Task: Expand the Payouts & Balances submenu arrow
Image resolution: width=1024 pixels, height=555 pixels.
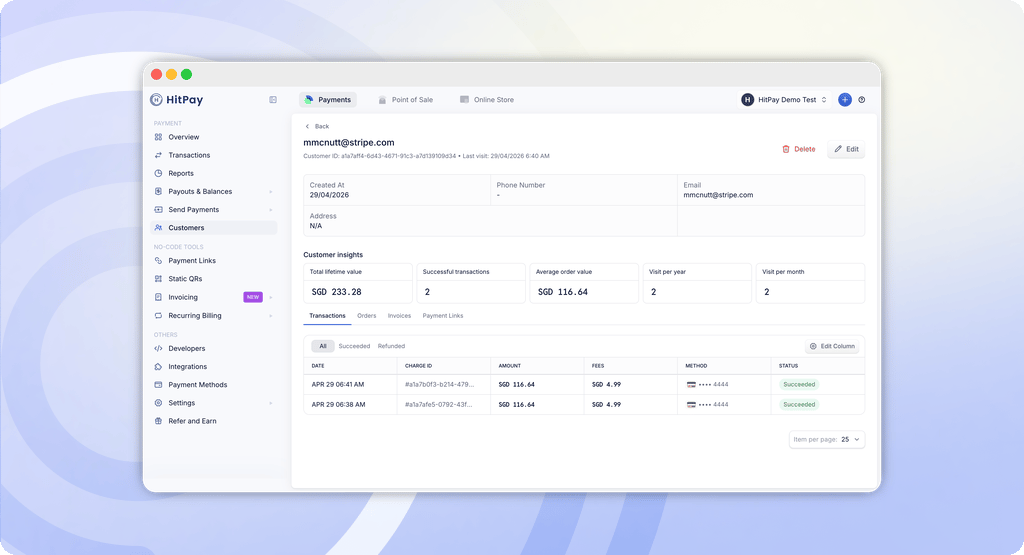Action: click(270, 191)
